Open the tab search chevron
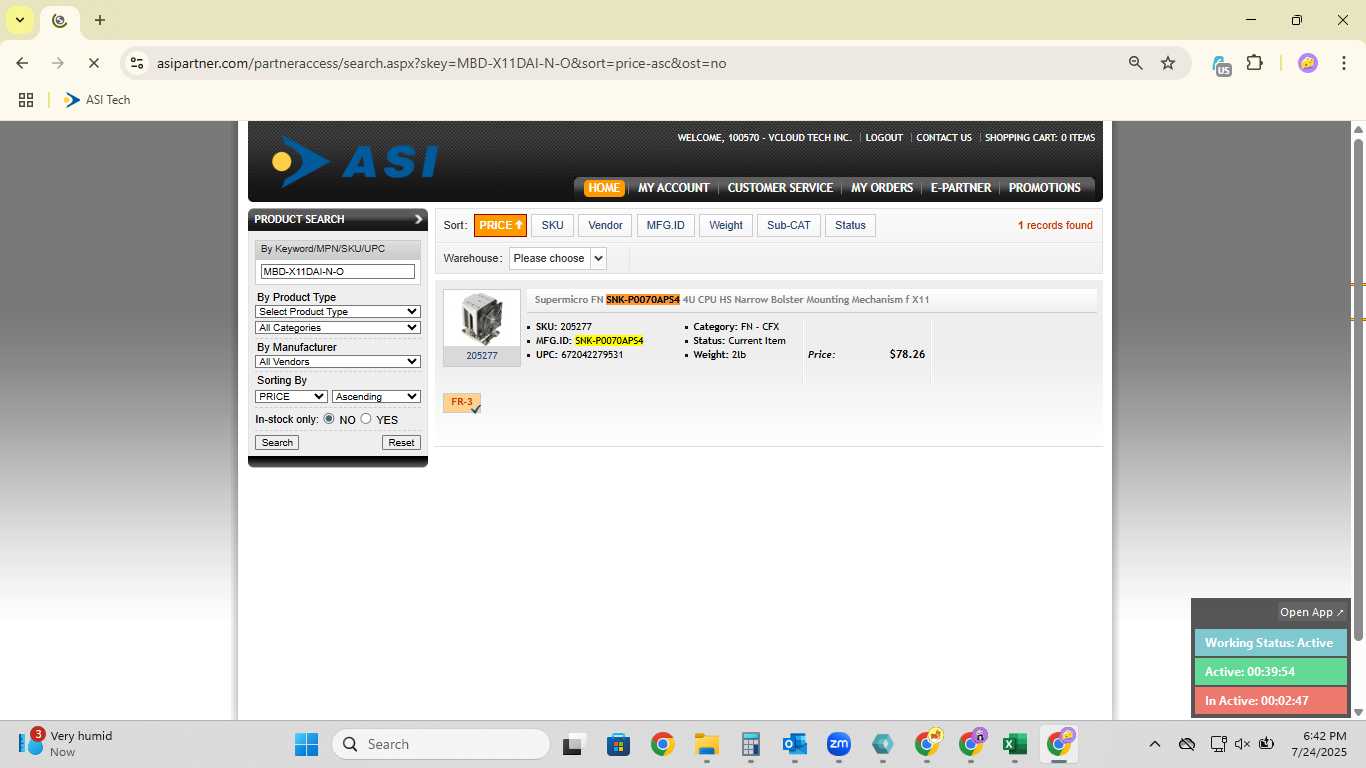Screen dimensions: 1366x768 19,20
